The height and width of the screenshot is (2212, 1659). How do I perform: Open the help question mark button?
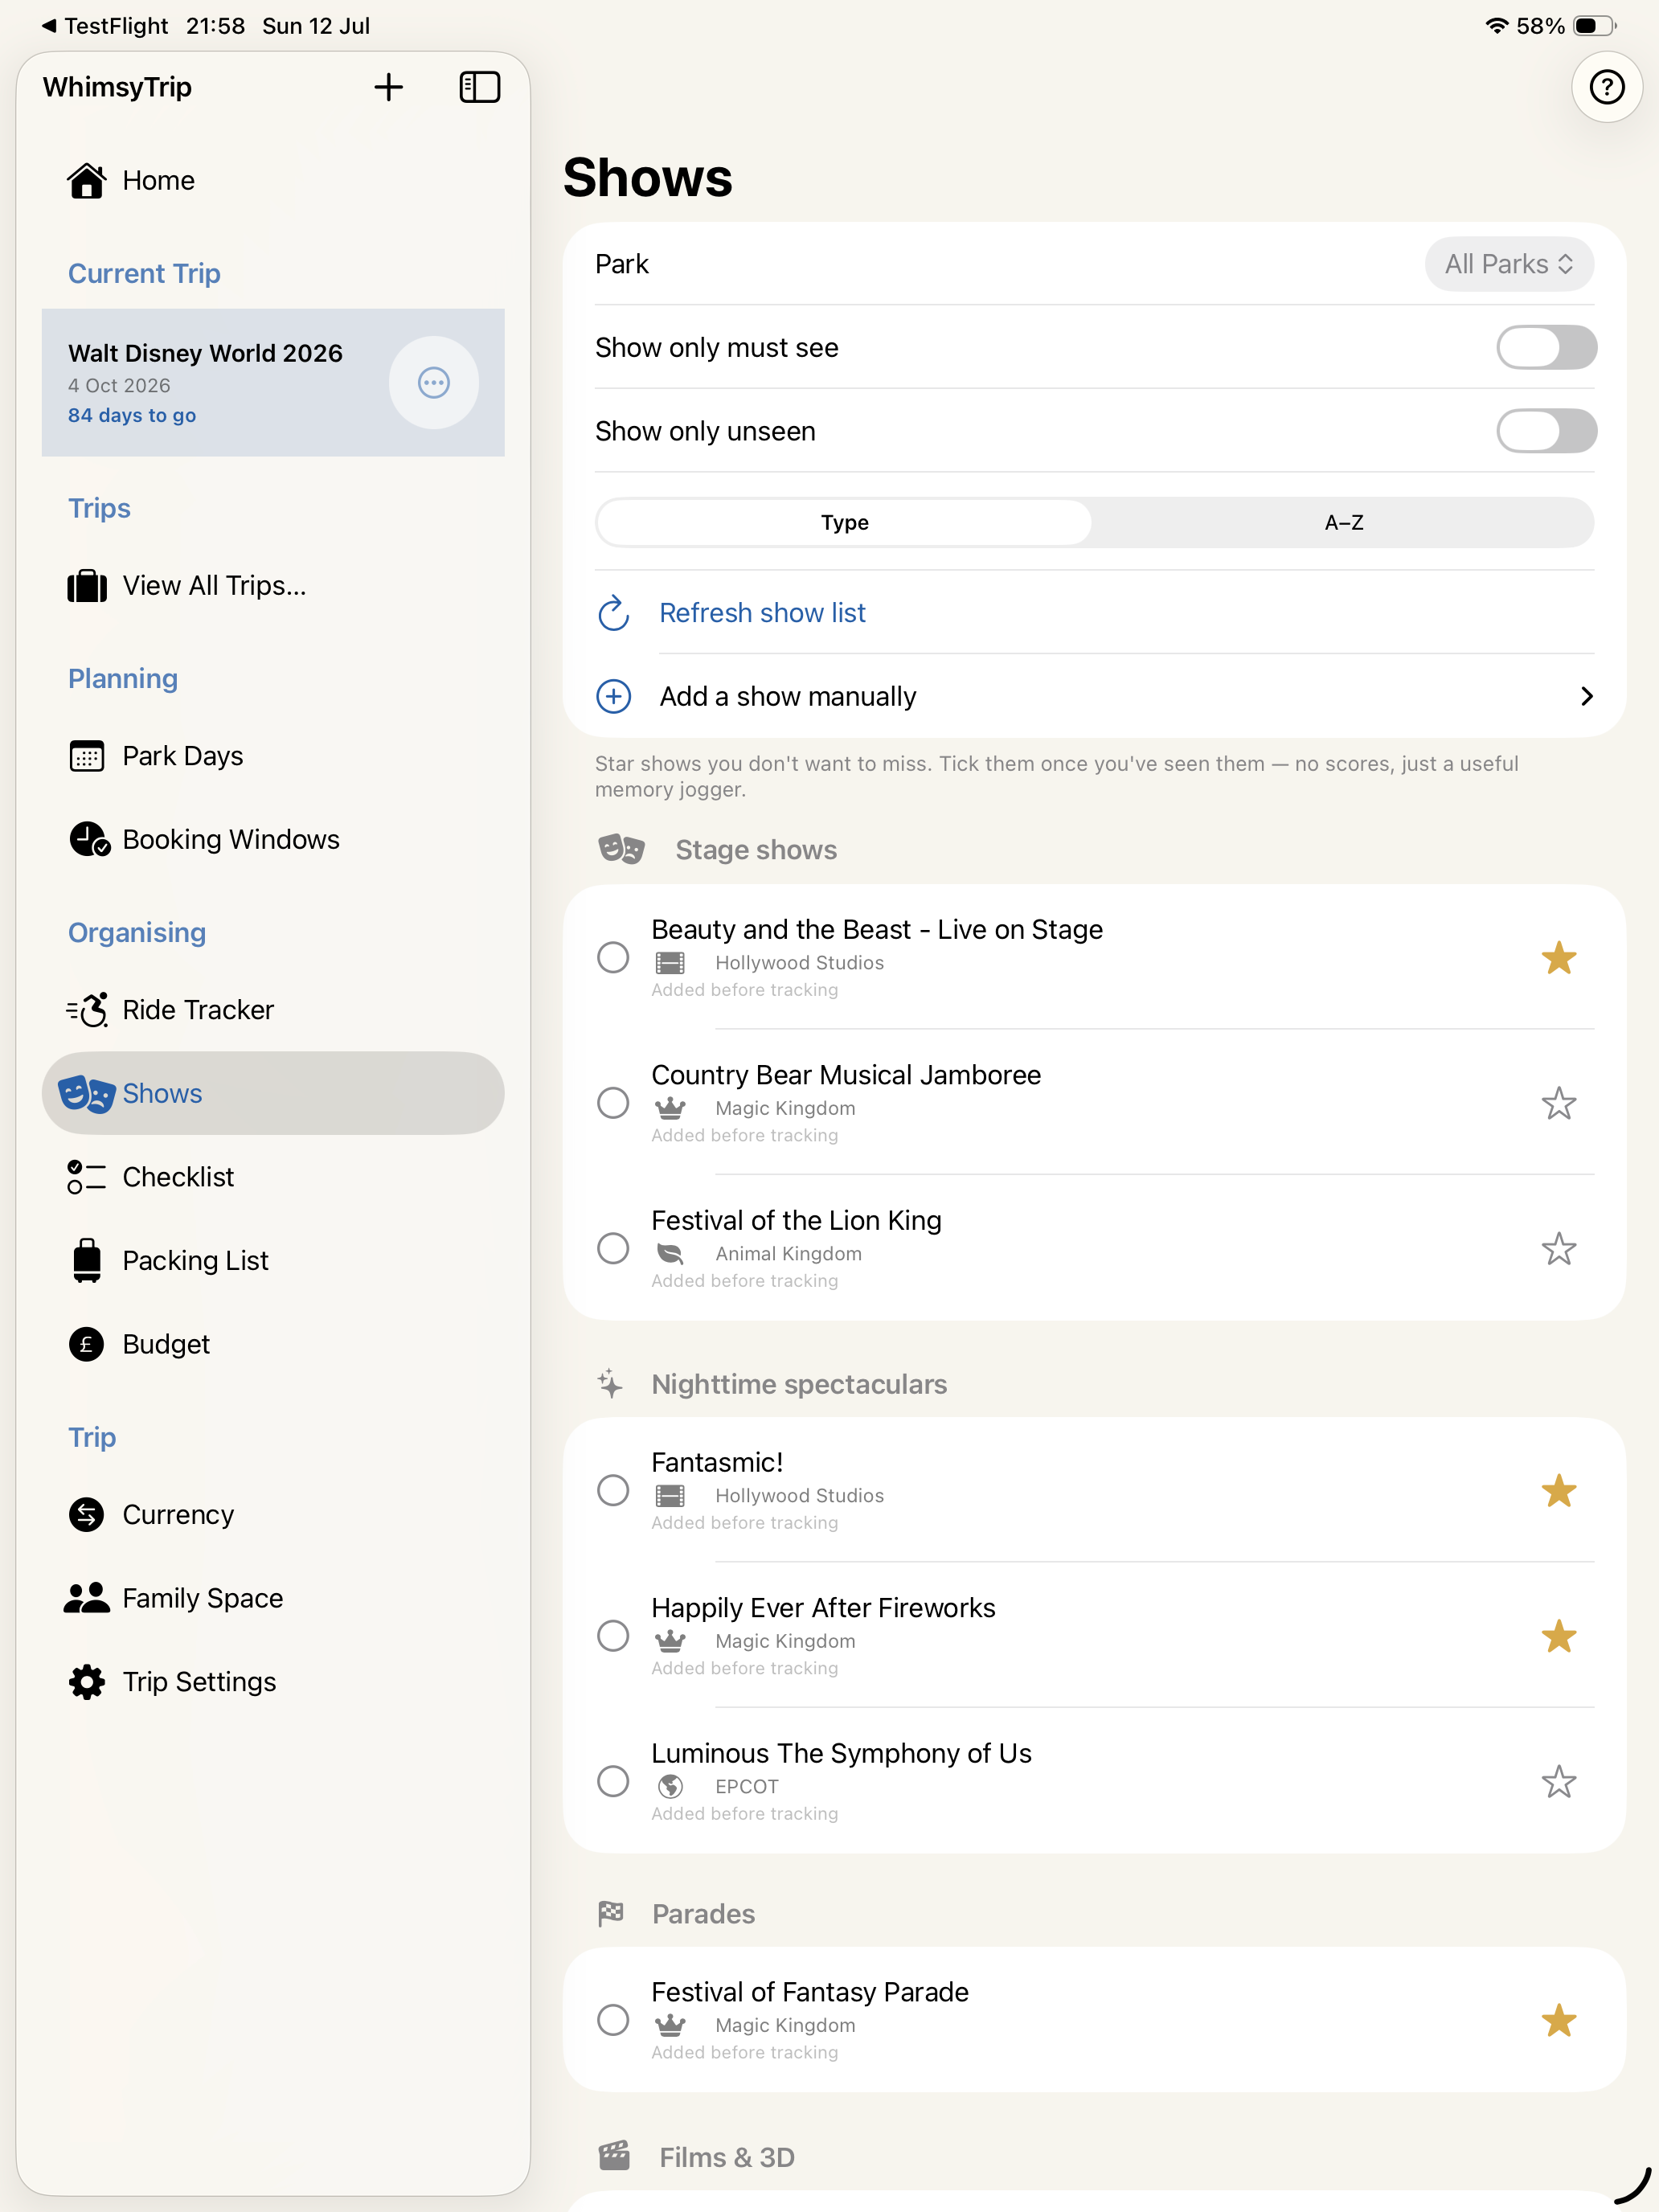click(x=1606, y=87)
